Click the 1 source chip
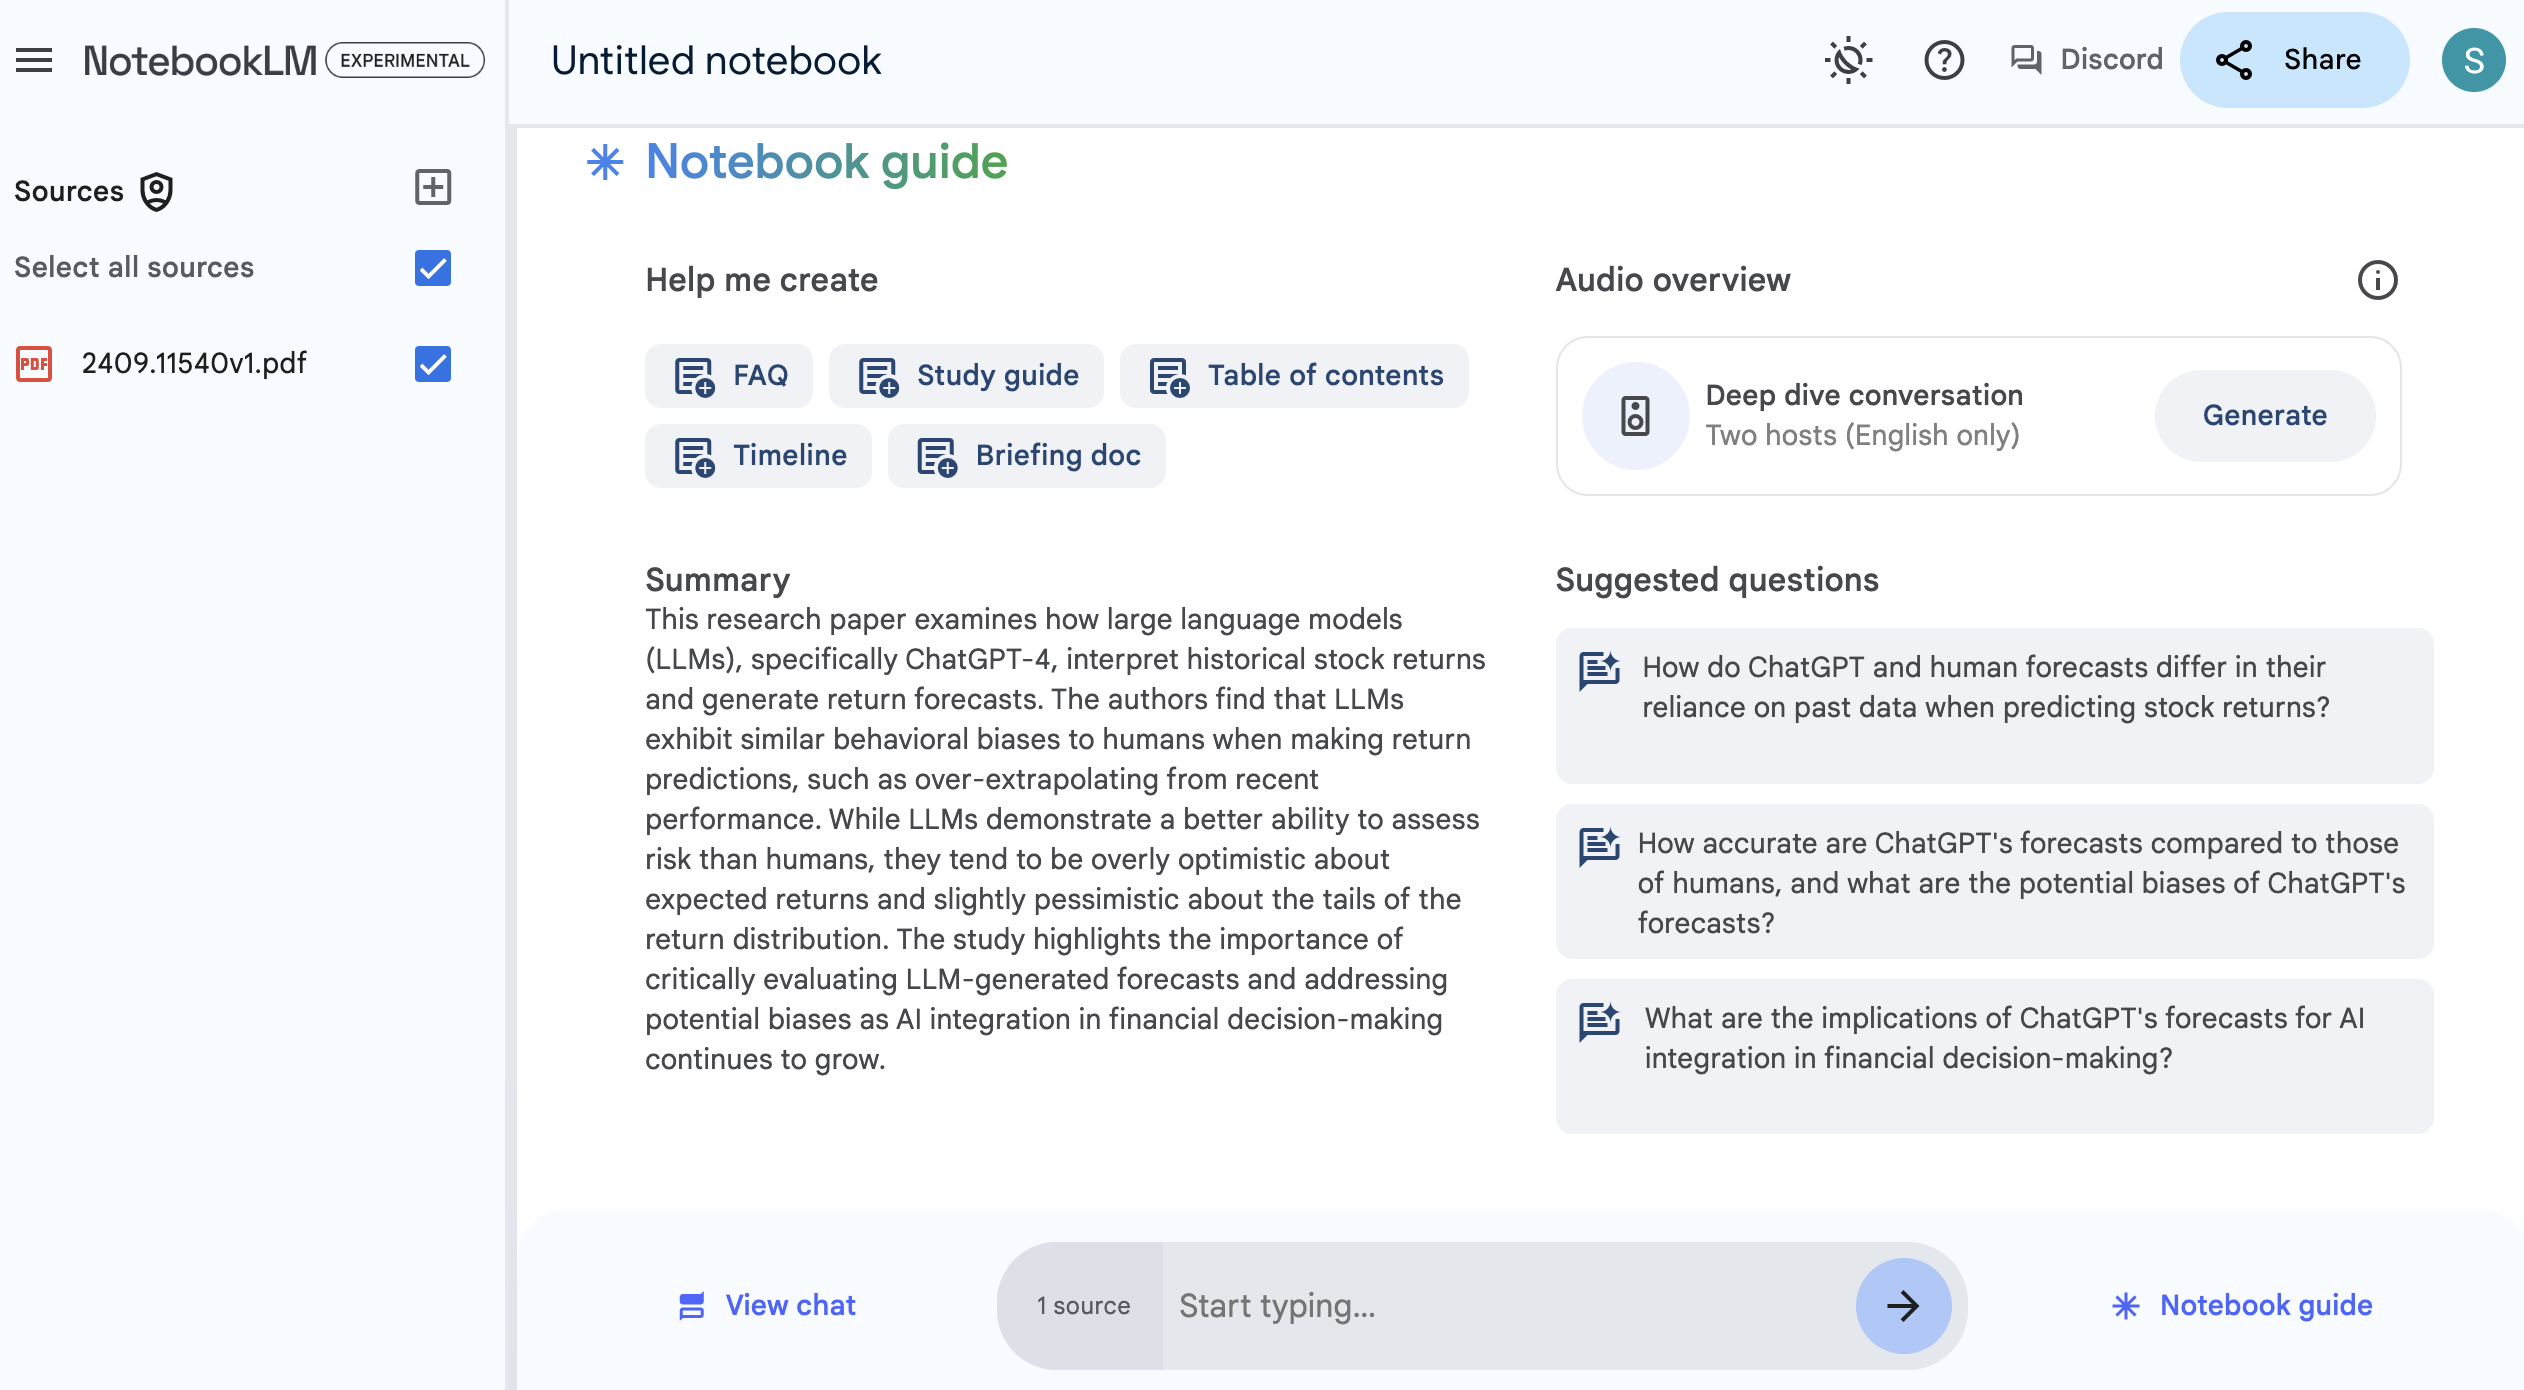 click(x=1083, y=1306)
